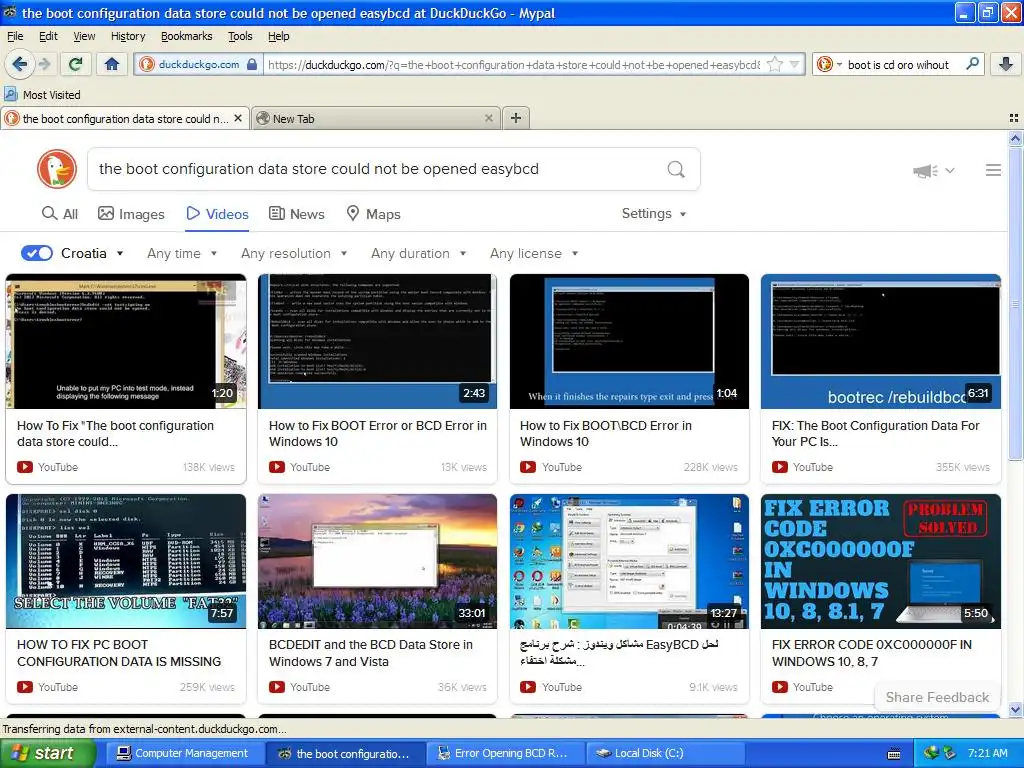Open the Any duration filter dropdown
1024x768 pixels.
click(x=419, y=253)
